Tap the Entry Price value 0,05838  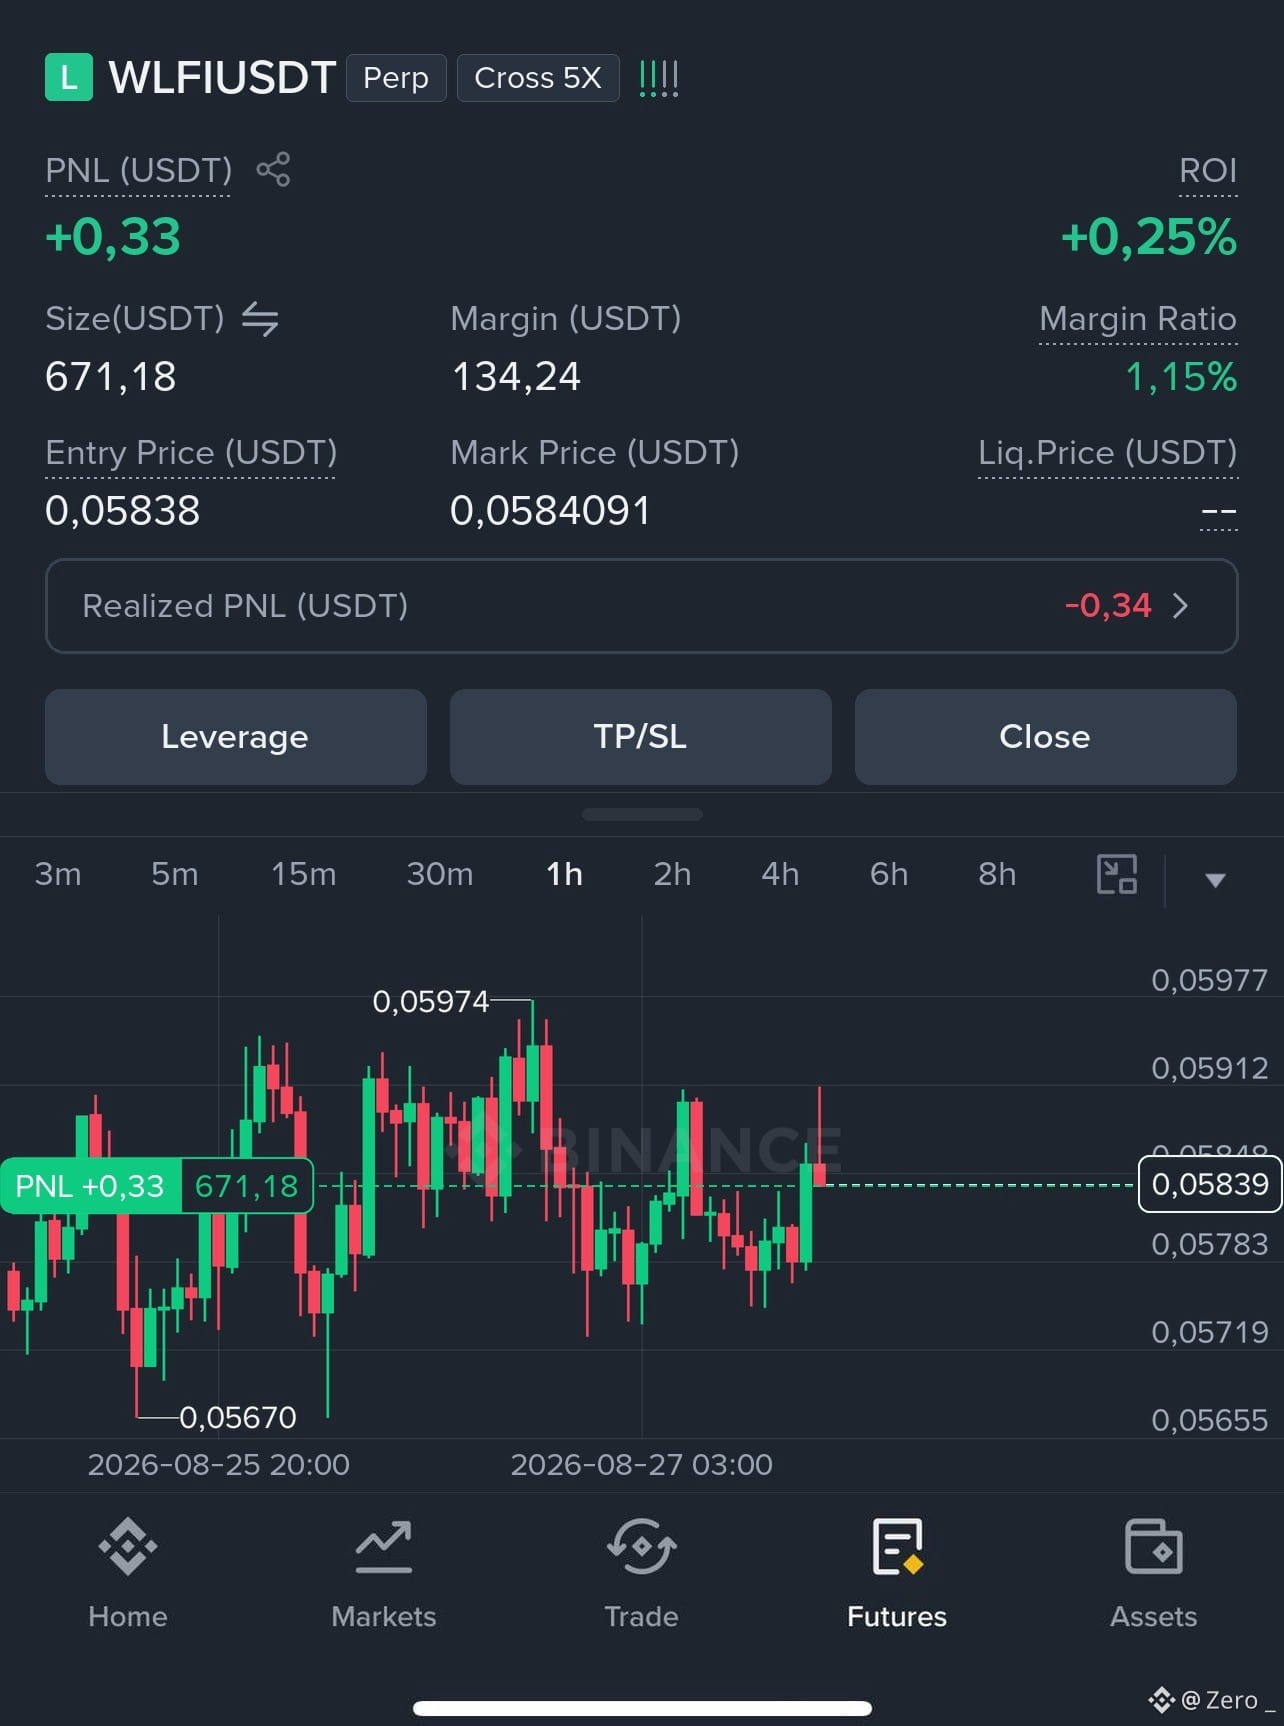pyautogui.click(x=123, y=511)
